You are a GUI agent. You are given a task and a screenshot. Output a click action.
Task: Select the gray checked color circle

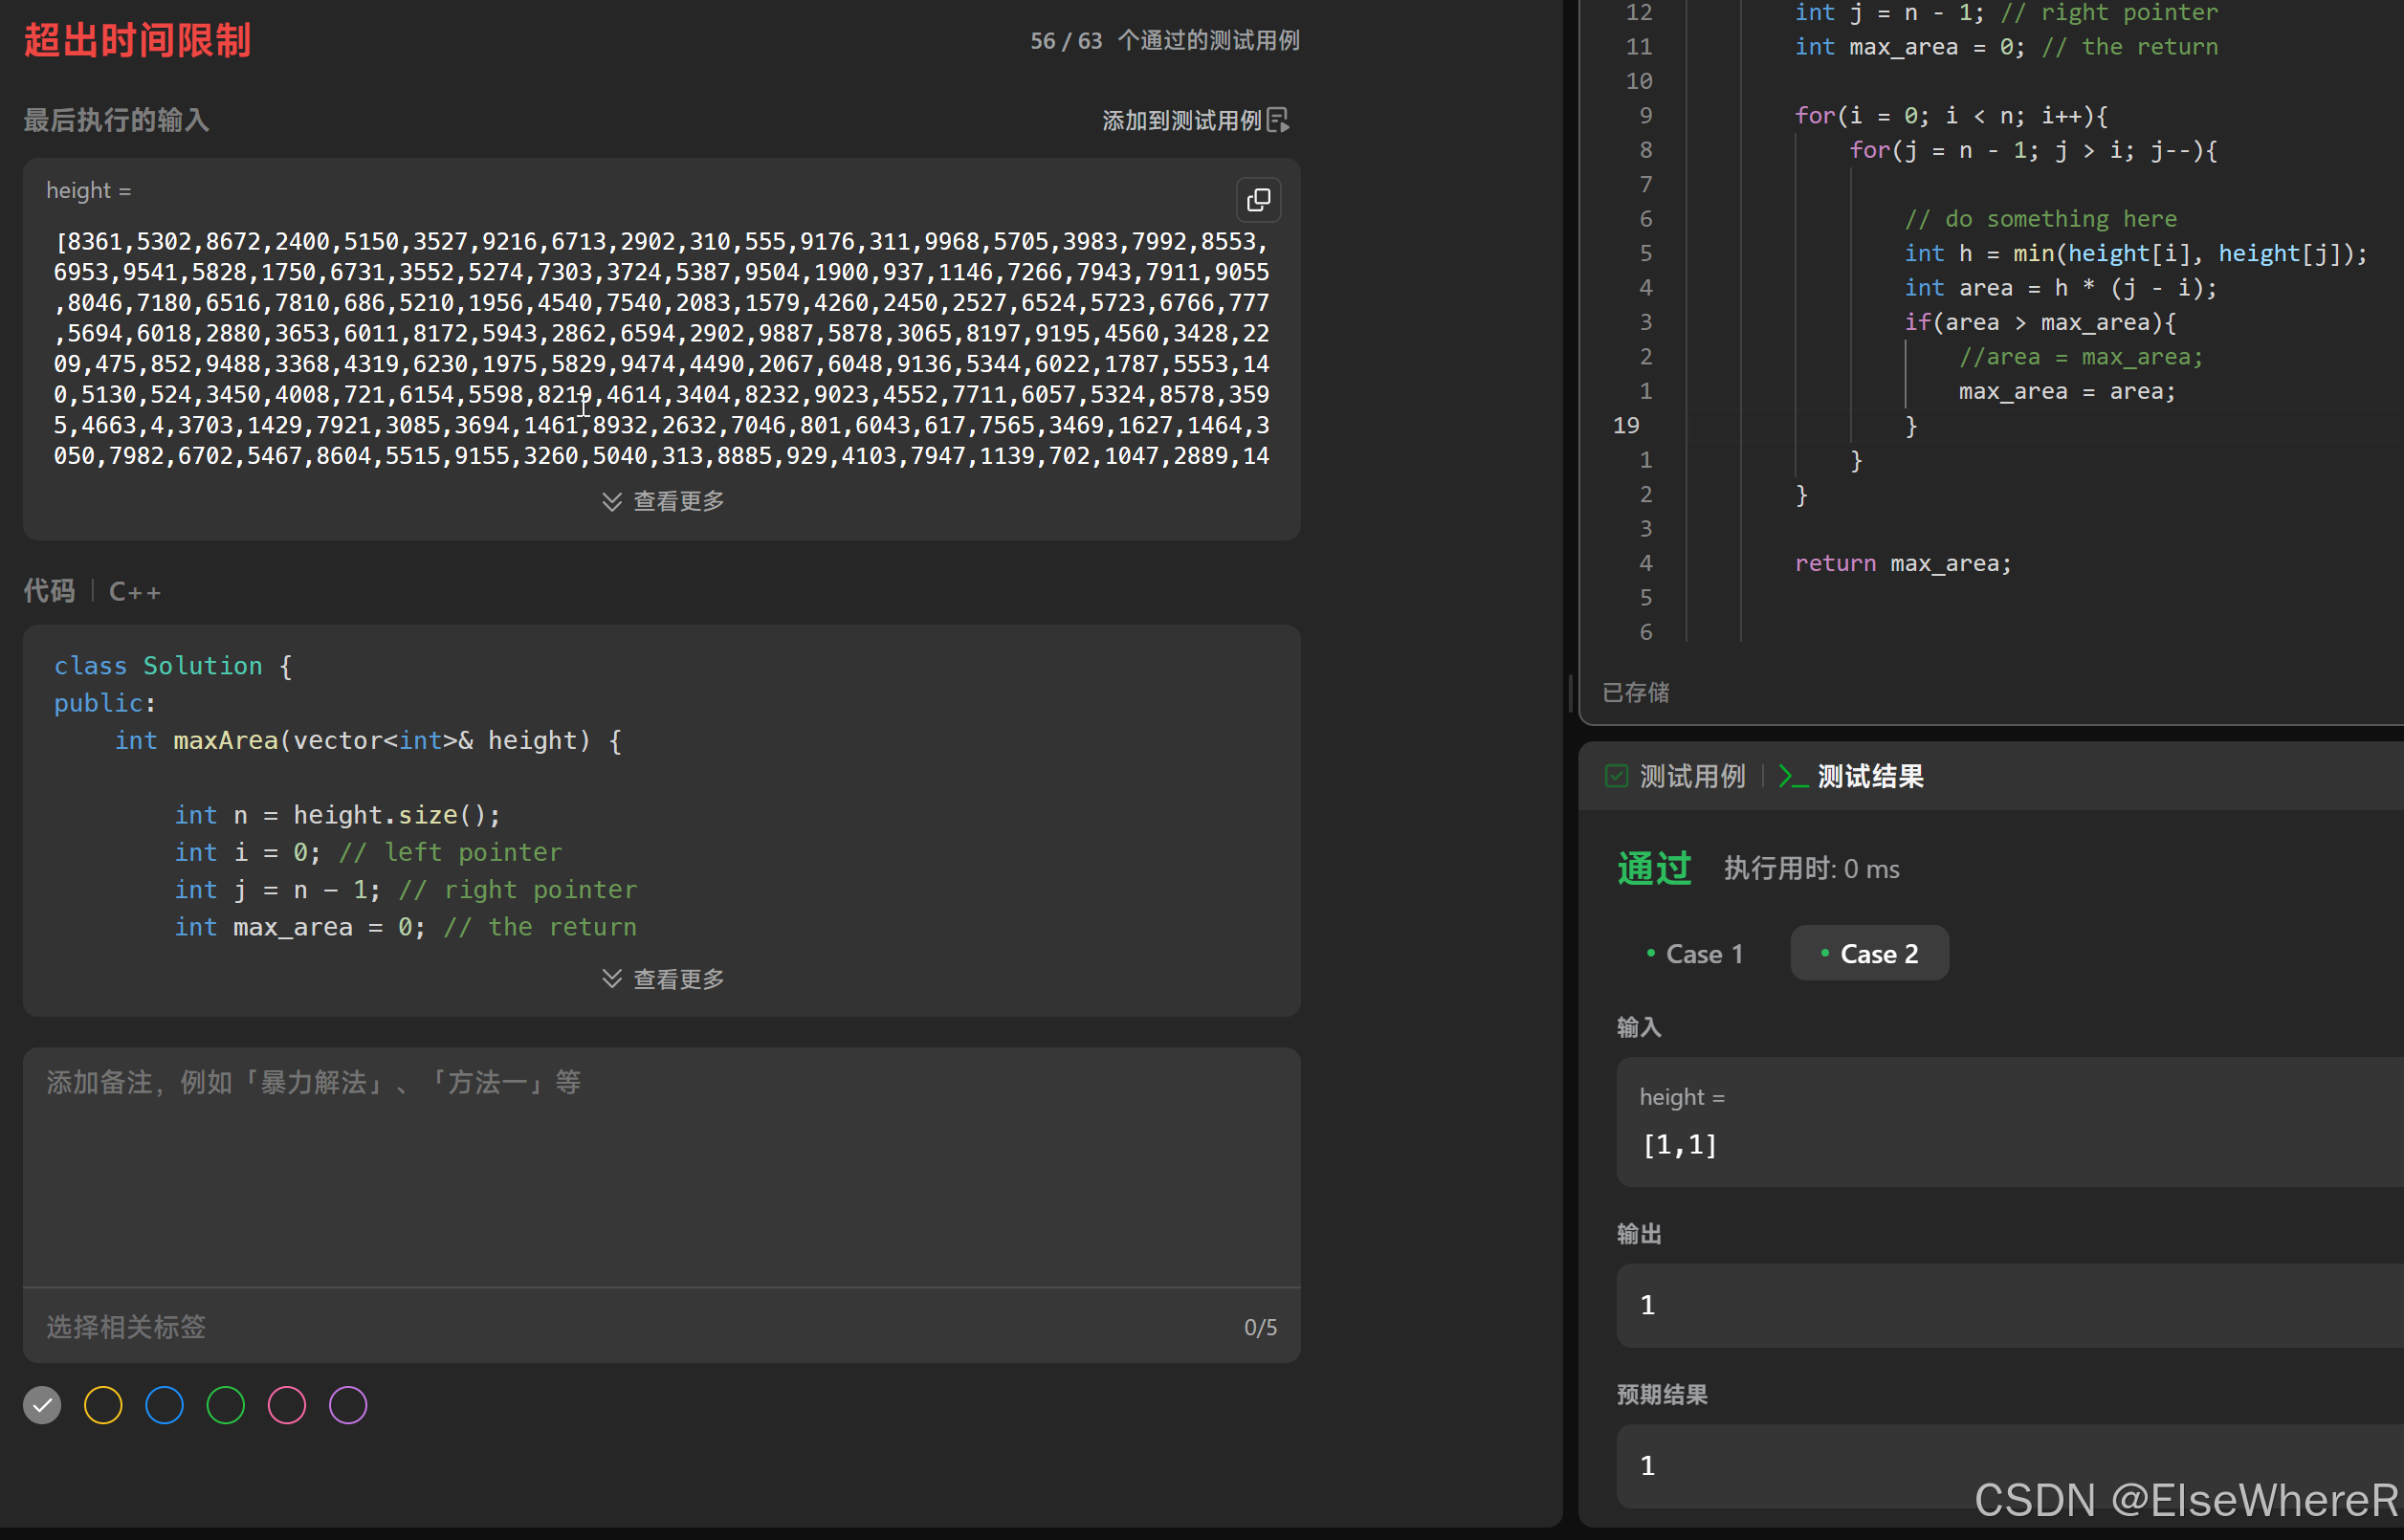coord(42,1405)
